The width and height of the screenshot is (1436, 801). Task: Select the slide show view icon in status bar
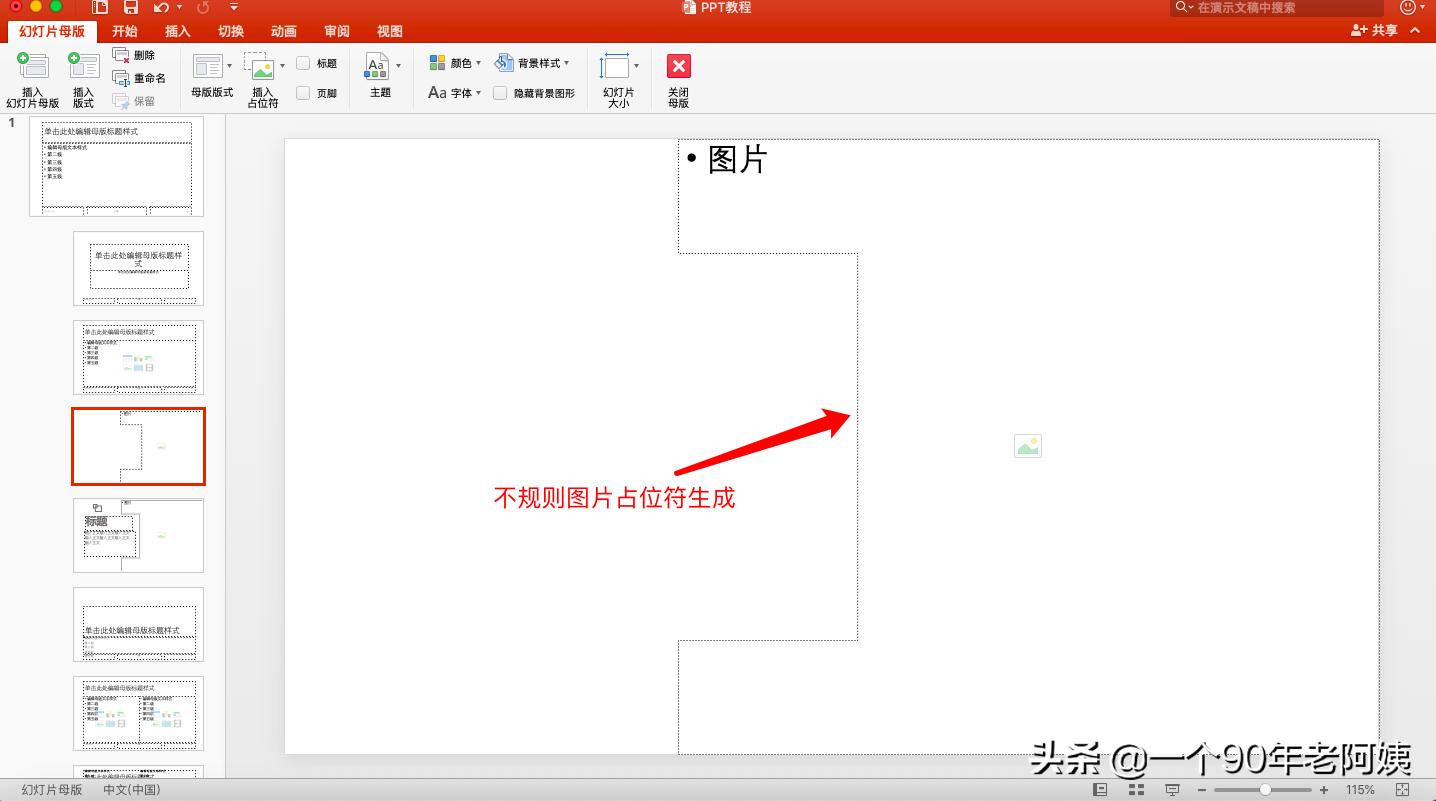[1171, 789]
